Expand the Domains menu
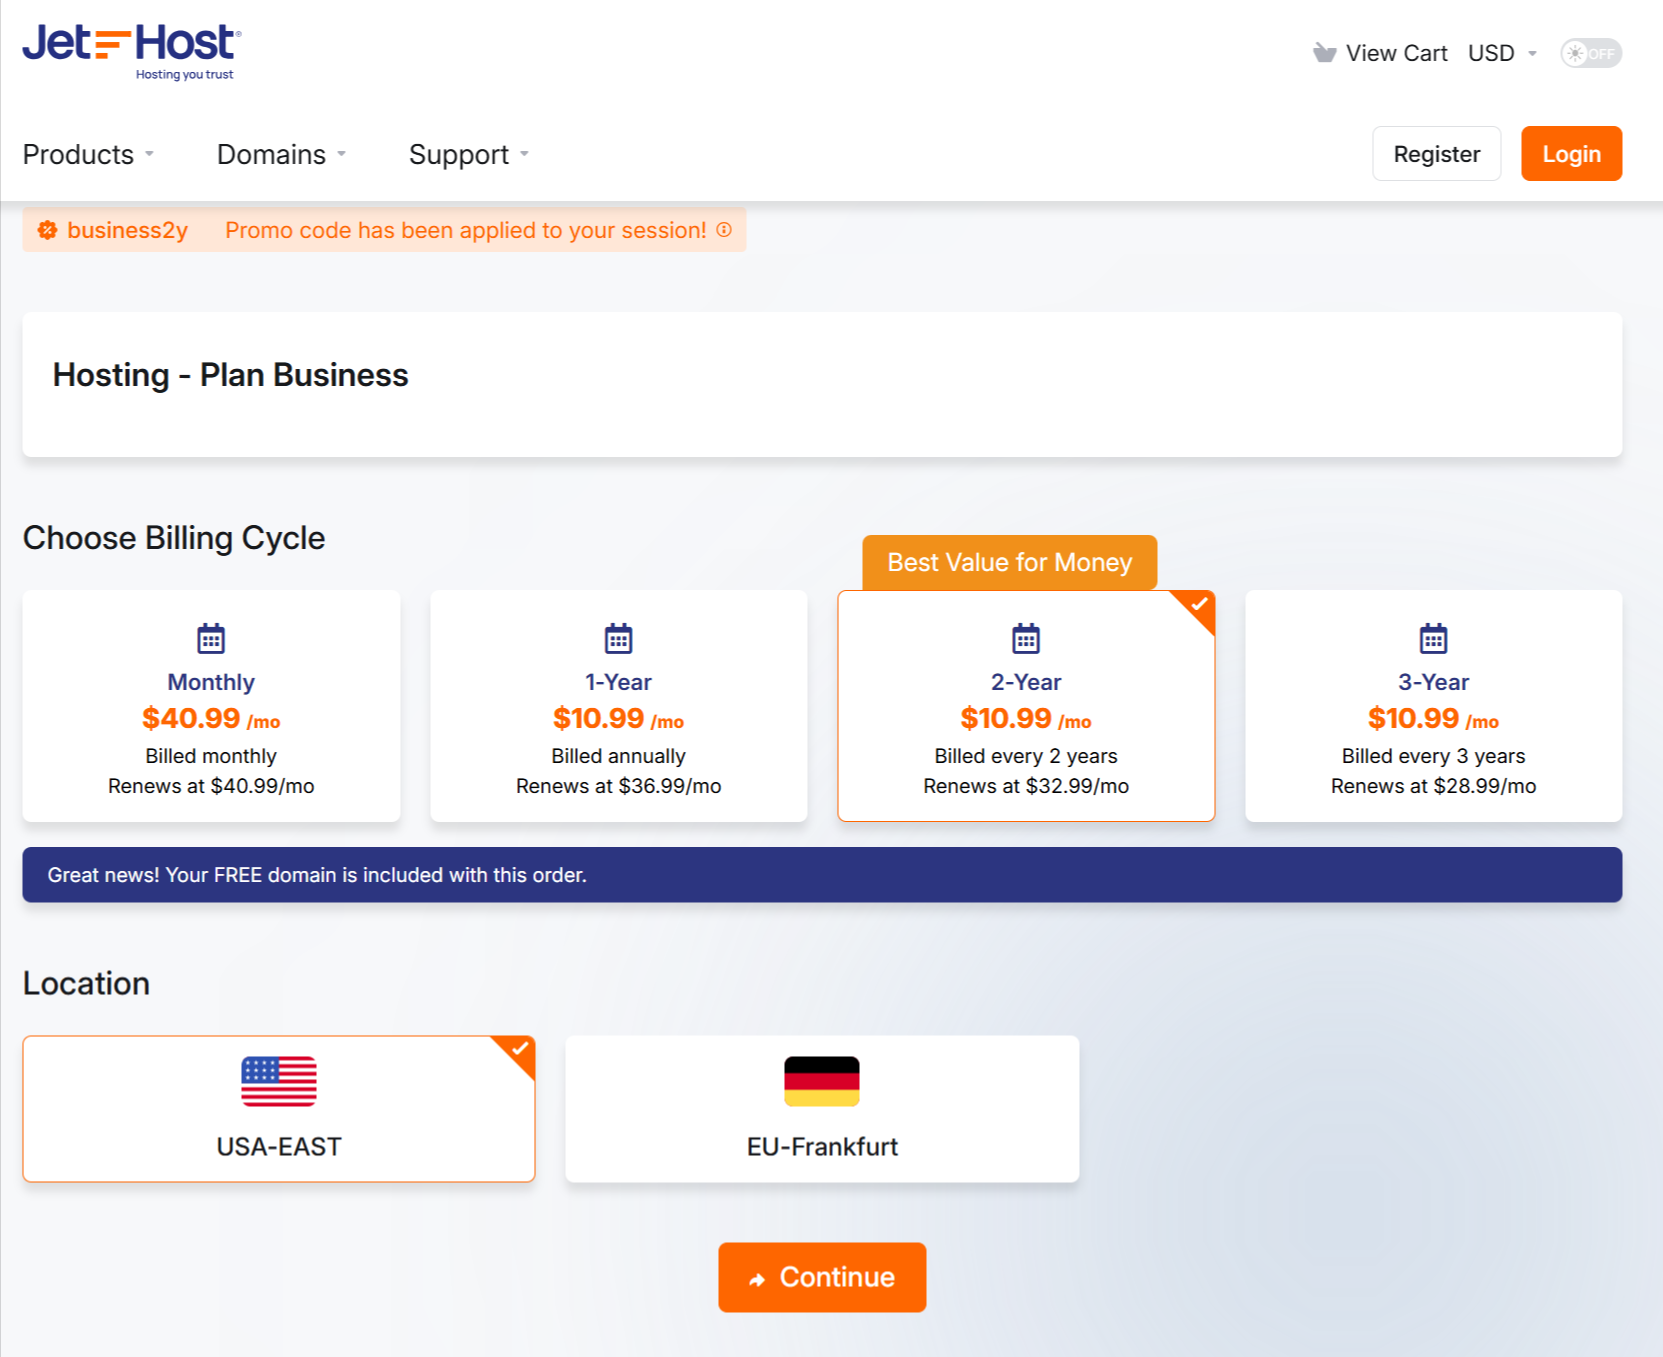Viewport: 1663px width, 1357px height. [x=281, y=154]
